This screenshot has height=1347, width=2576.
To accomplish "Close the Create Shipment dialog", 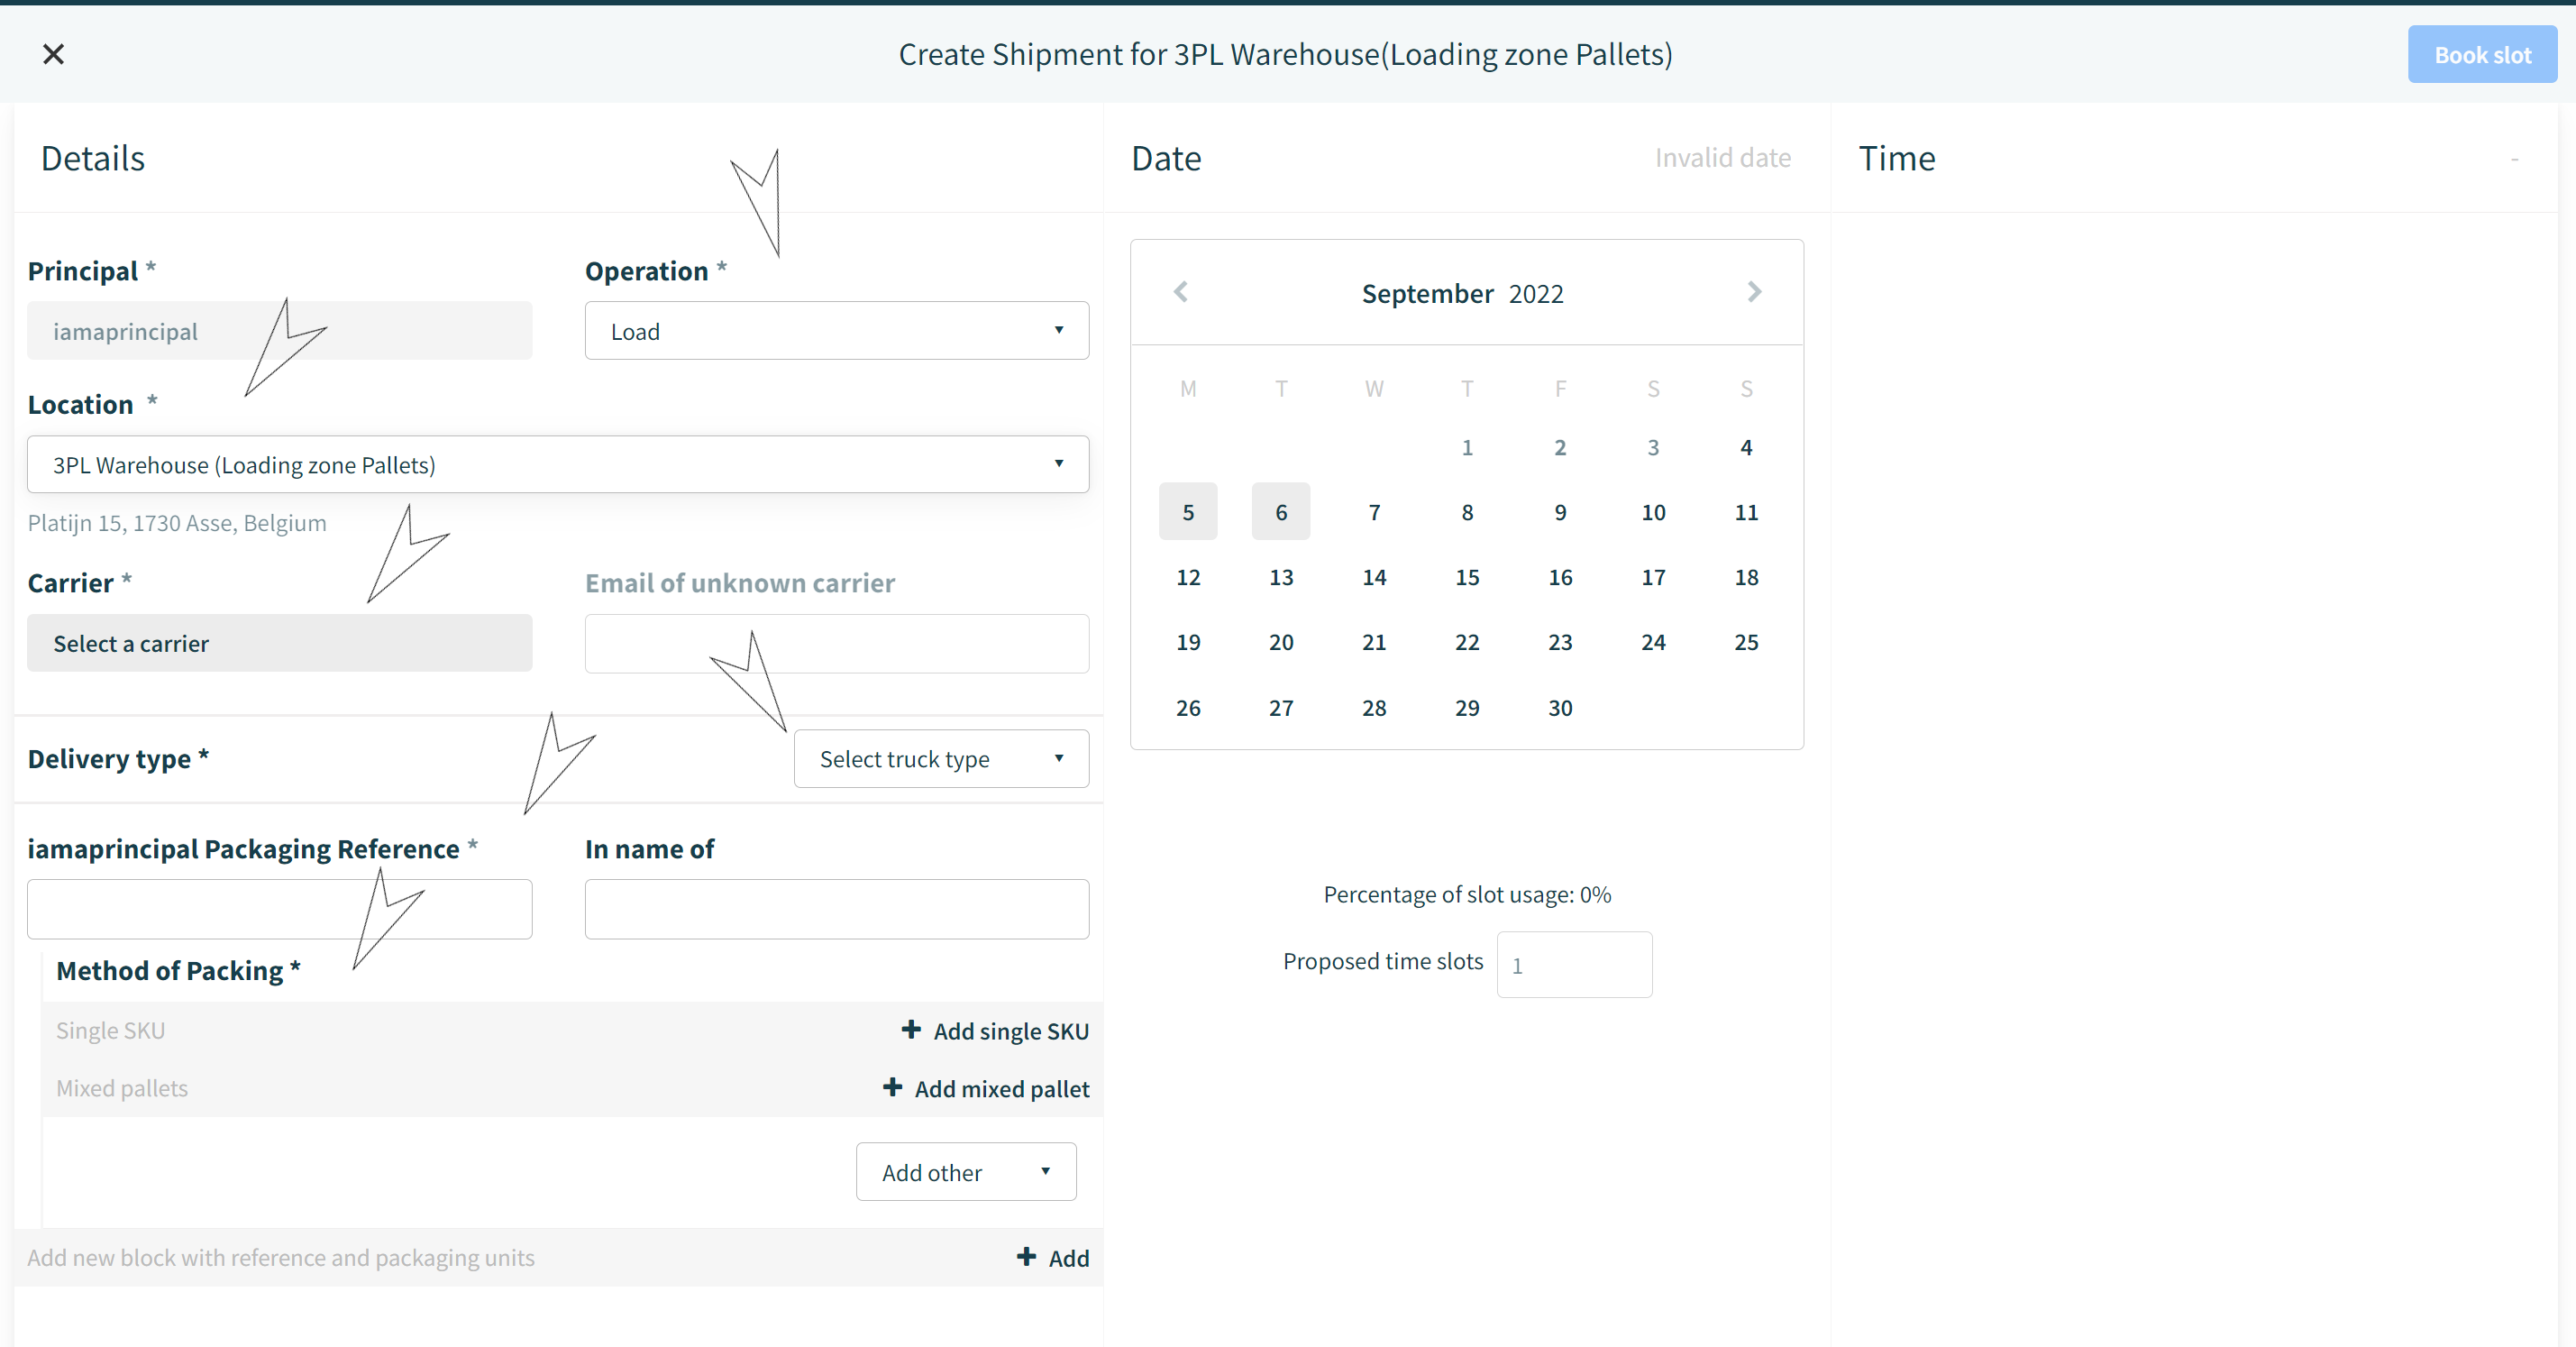I will 53,54.
